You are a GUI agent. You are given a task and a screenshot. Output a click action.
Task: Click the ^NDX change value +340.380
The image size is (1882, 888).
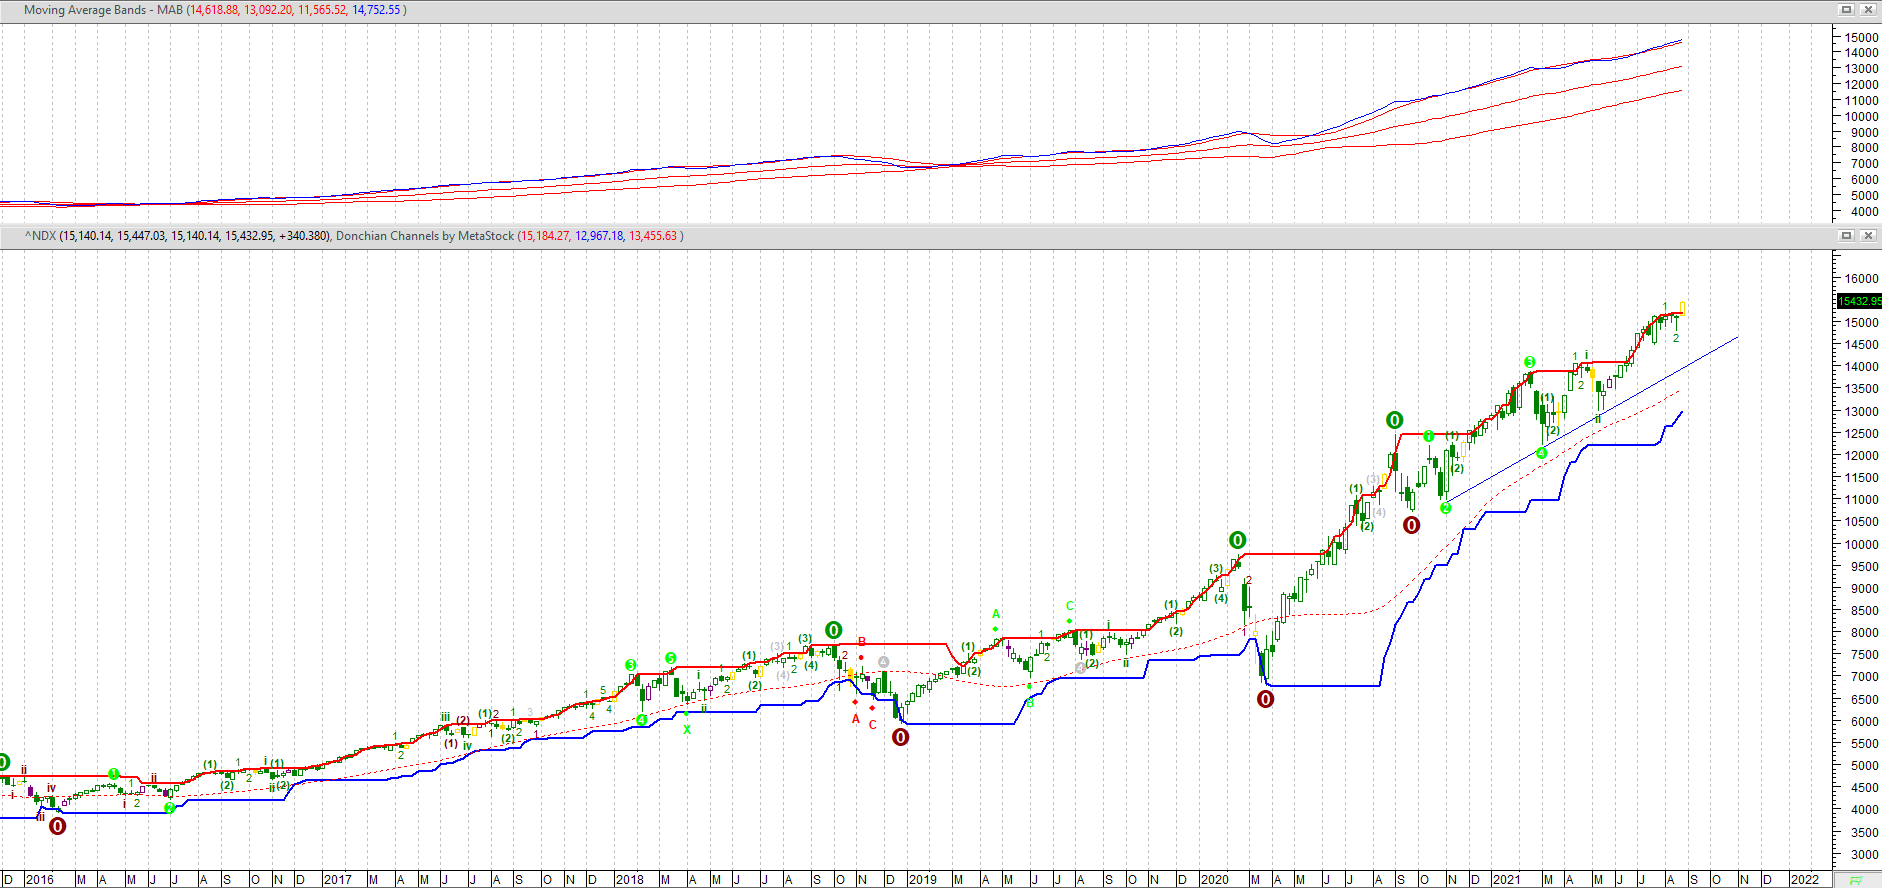pyautogui.click(x=303, y=236)
